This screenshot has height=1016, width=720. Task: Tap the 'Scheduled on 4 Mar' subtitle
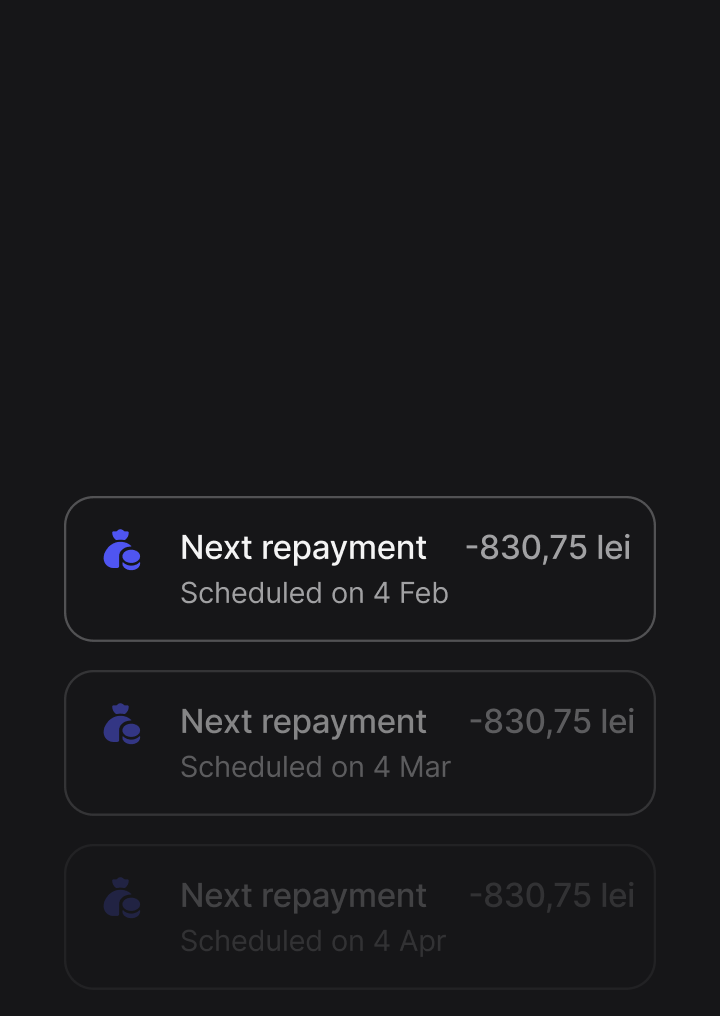(315, 767)
